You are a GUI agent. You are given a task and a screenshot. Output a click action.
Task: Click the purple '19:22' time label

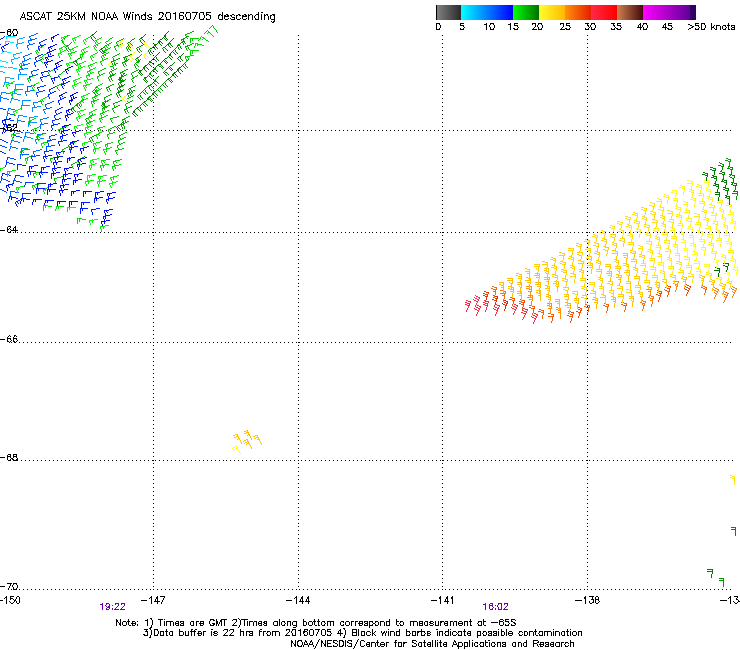[x=112, y=607]
